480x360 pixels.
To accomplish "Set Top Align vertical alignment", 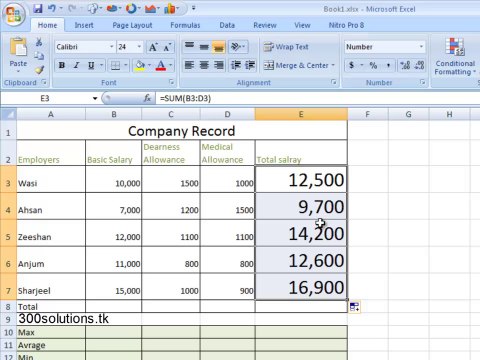I will tap(189, 47).
